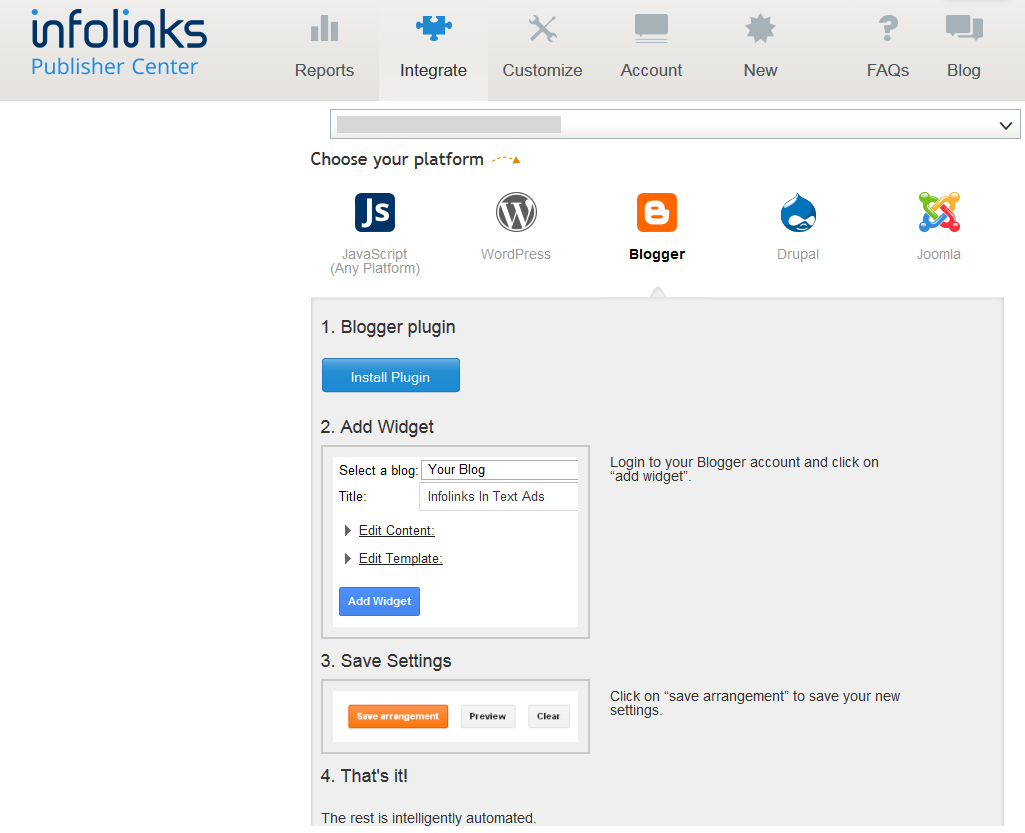Image resolution: width=1025 pixels, height=833 pixels.
Task: Open the Integrate menu label
Action: coord(433,71)
